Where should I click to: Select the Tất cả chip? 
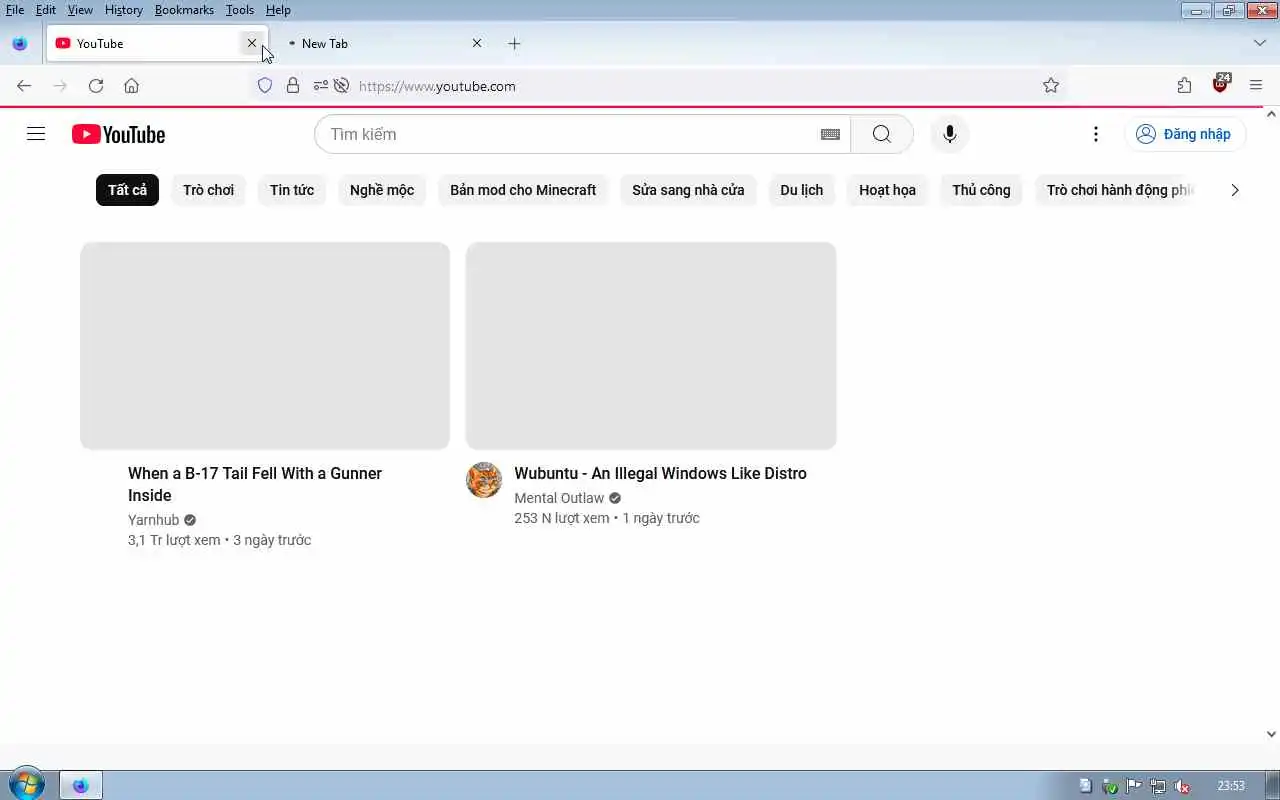[127, 190]
